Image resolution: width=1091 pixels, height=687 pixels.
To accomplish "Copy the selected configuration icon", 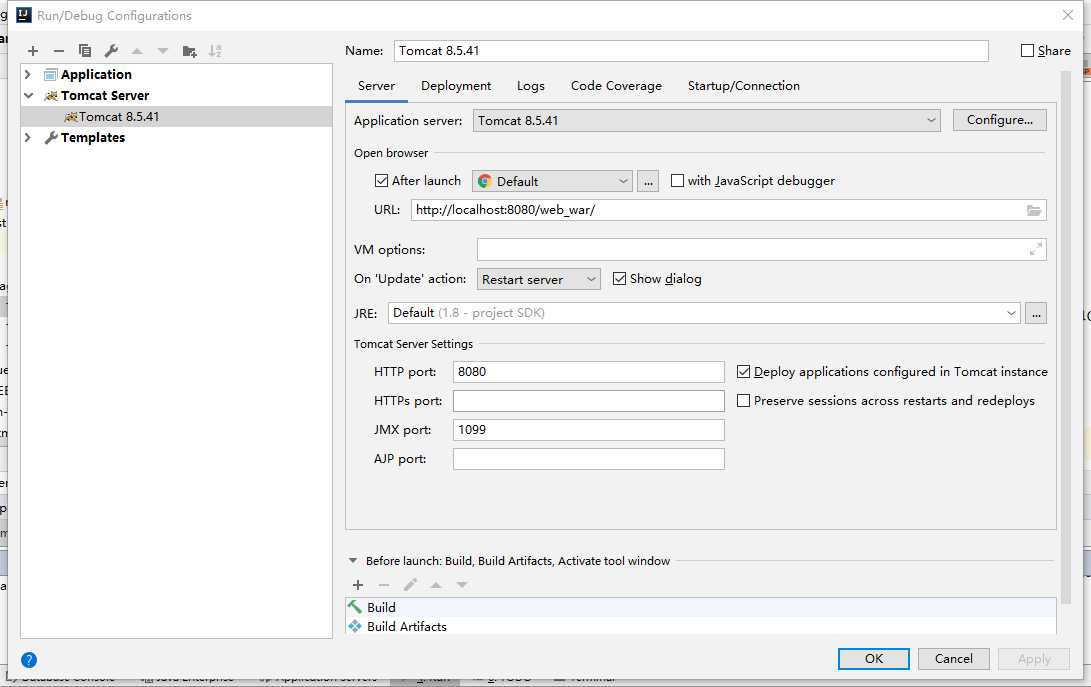I will pyautogui.click(x=85, y=51).
